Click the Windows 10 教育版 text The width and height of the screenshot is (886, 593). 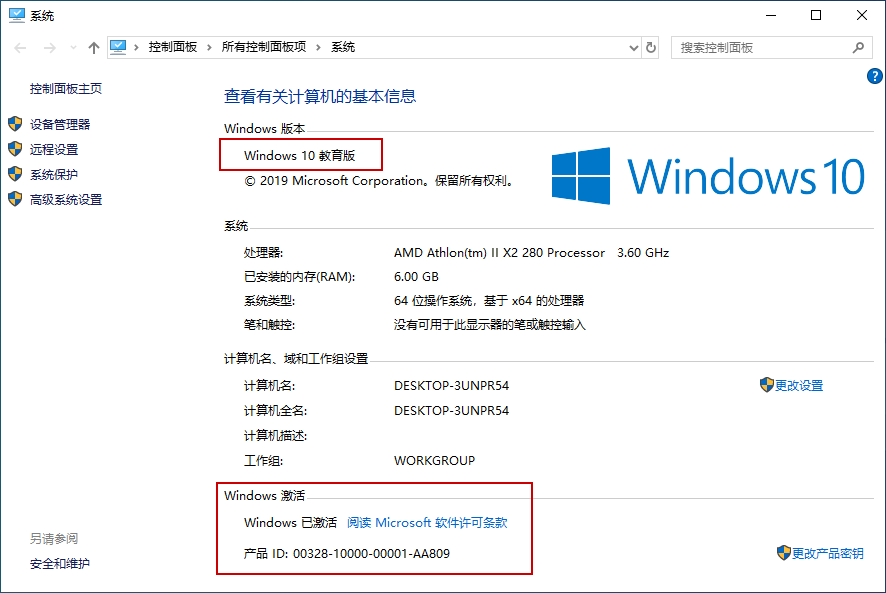tap(299, 155)
